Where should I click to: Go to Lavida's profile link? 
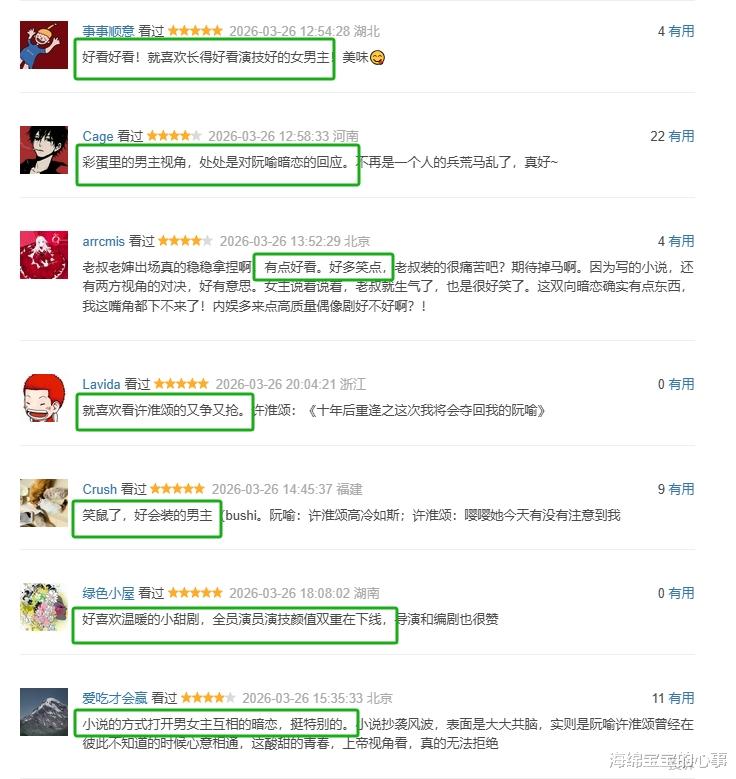[101, 384]
